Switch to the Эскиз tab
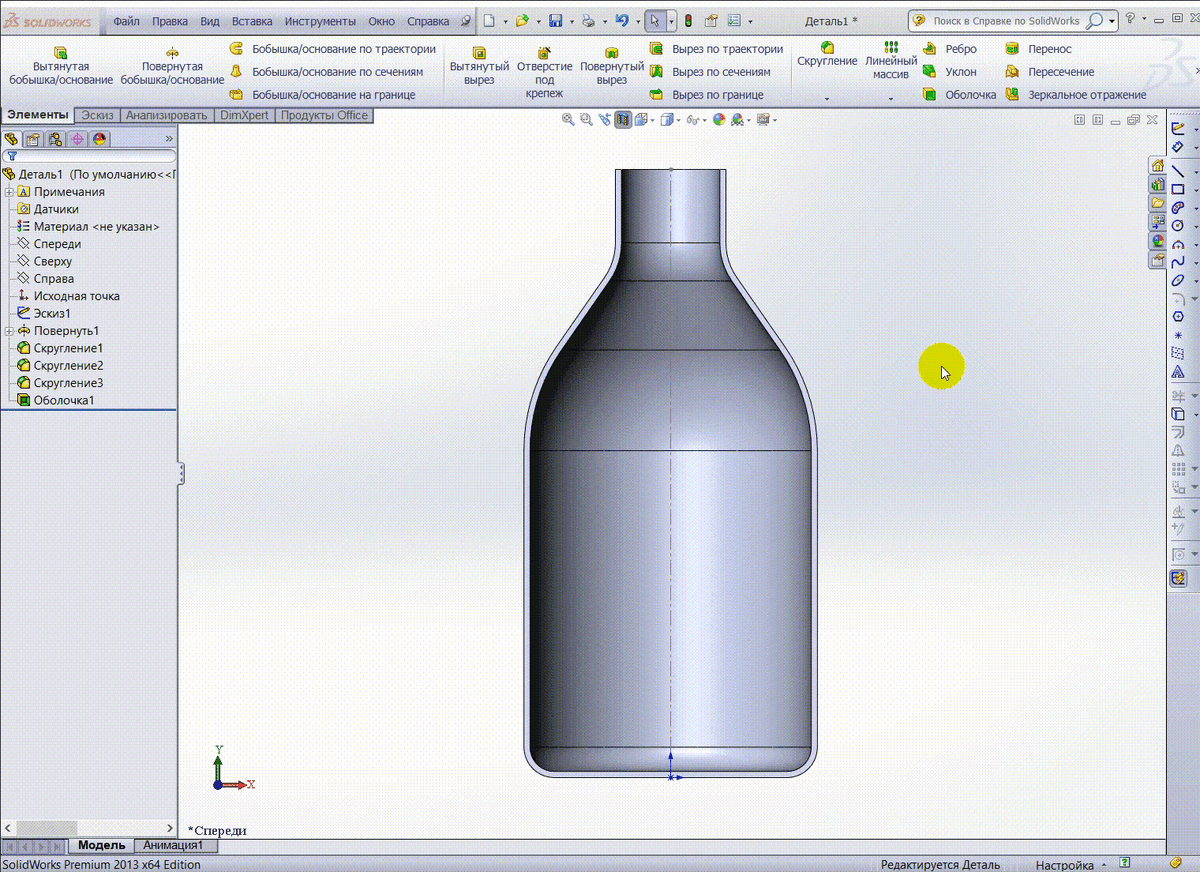 point(97,115)
